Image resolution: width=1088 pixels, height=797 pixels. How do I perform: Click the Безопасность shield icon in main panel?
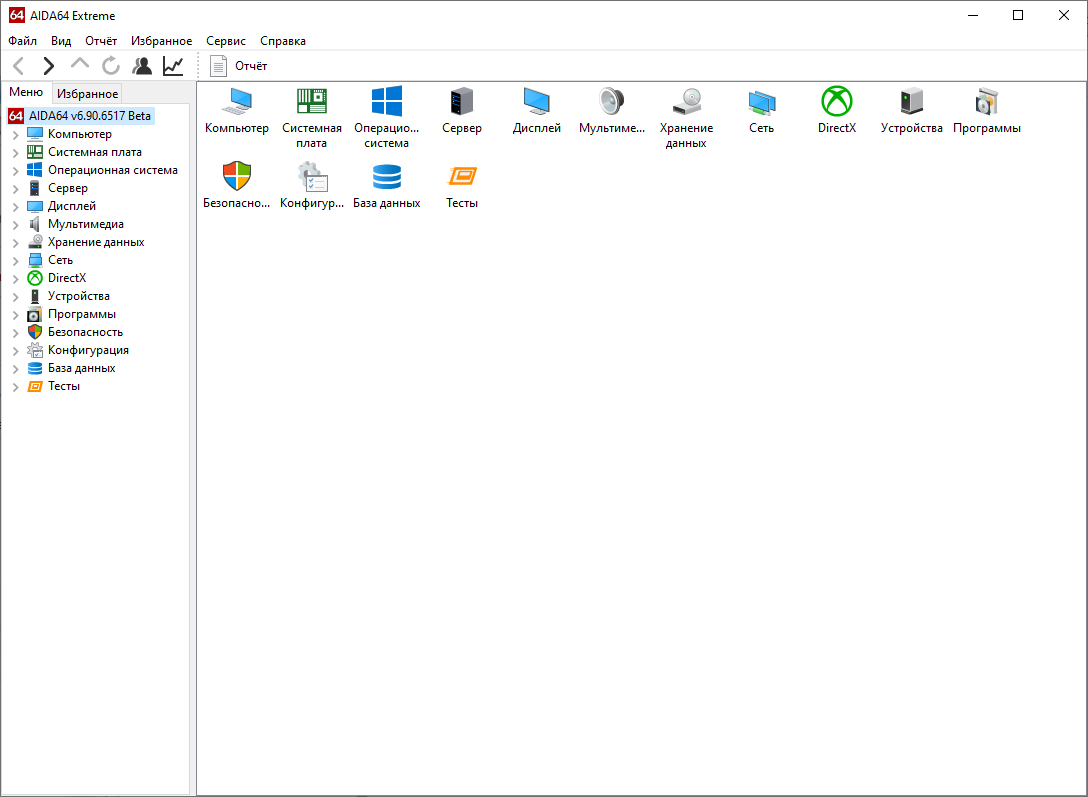point(236,177)
